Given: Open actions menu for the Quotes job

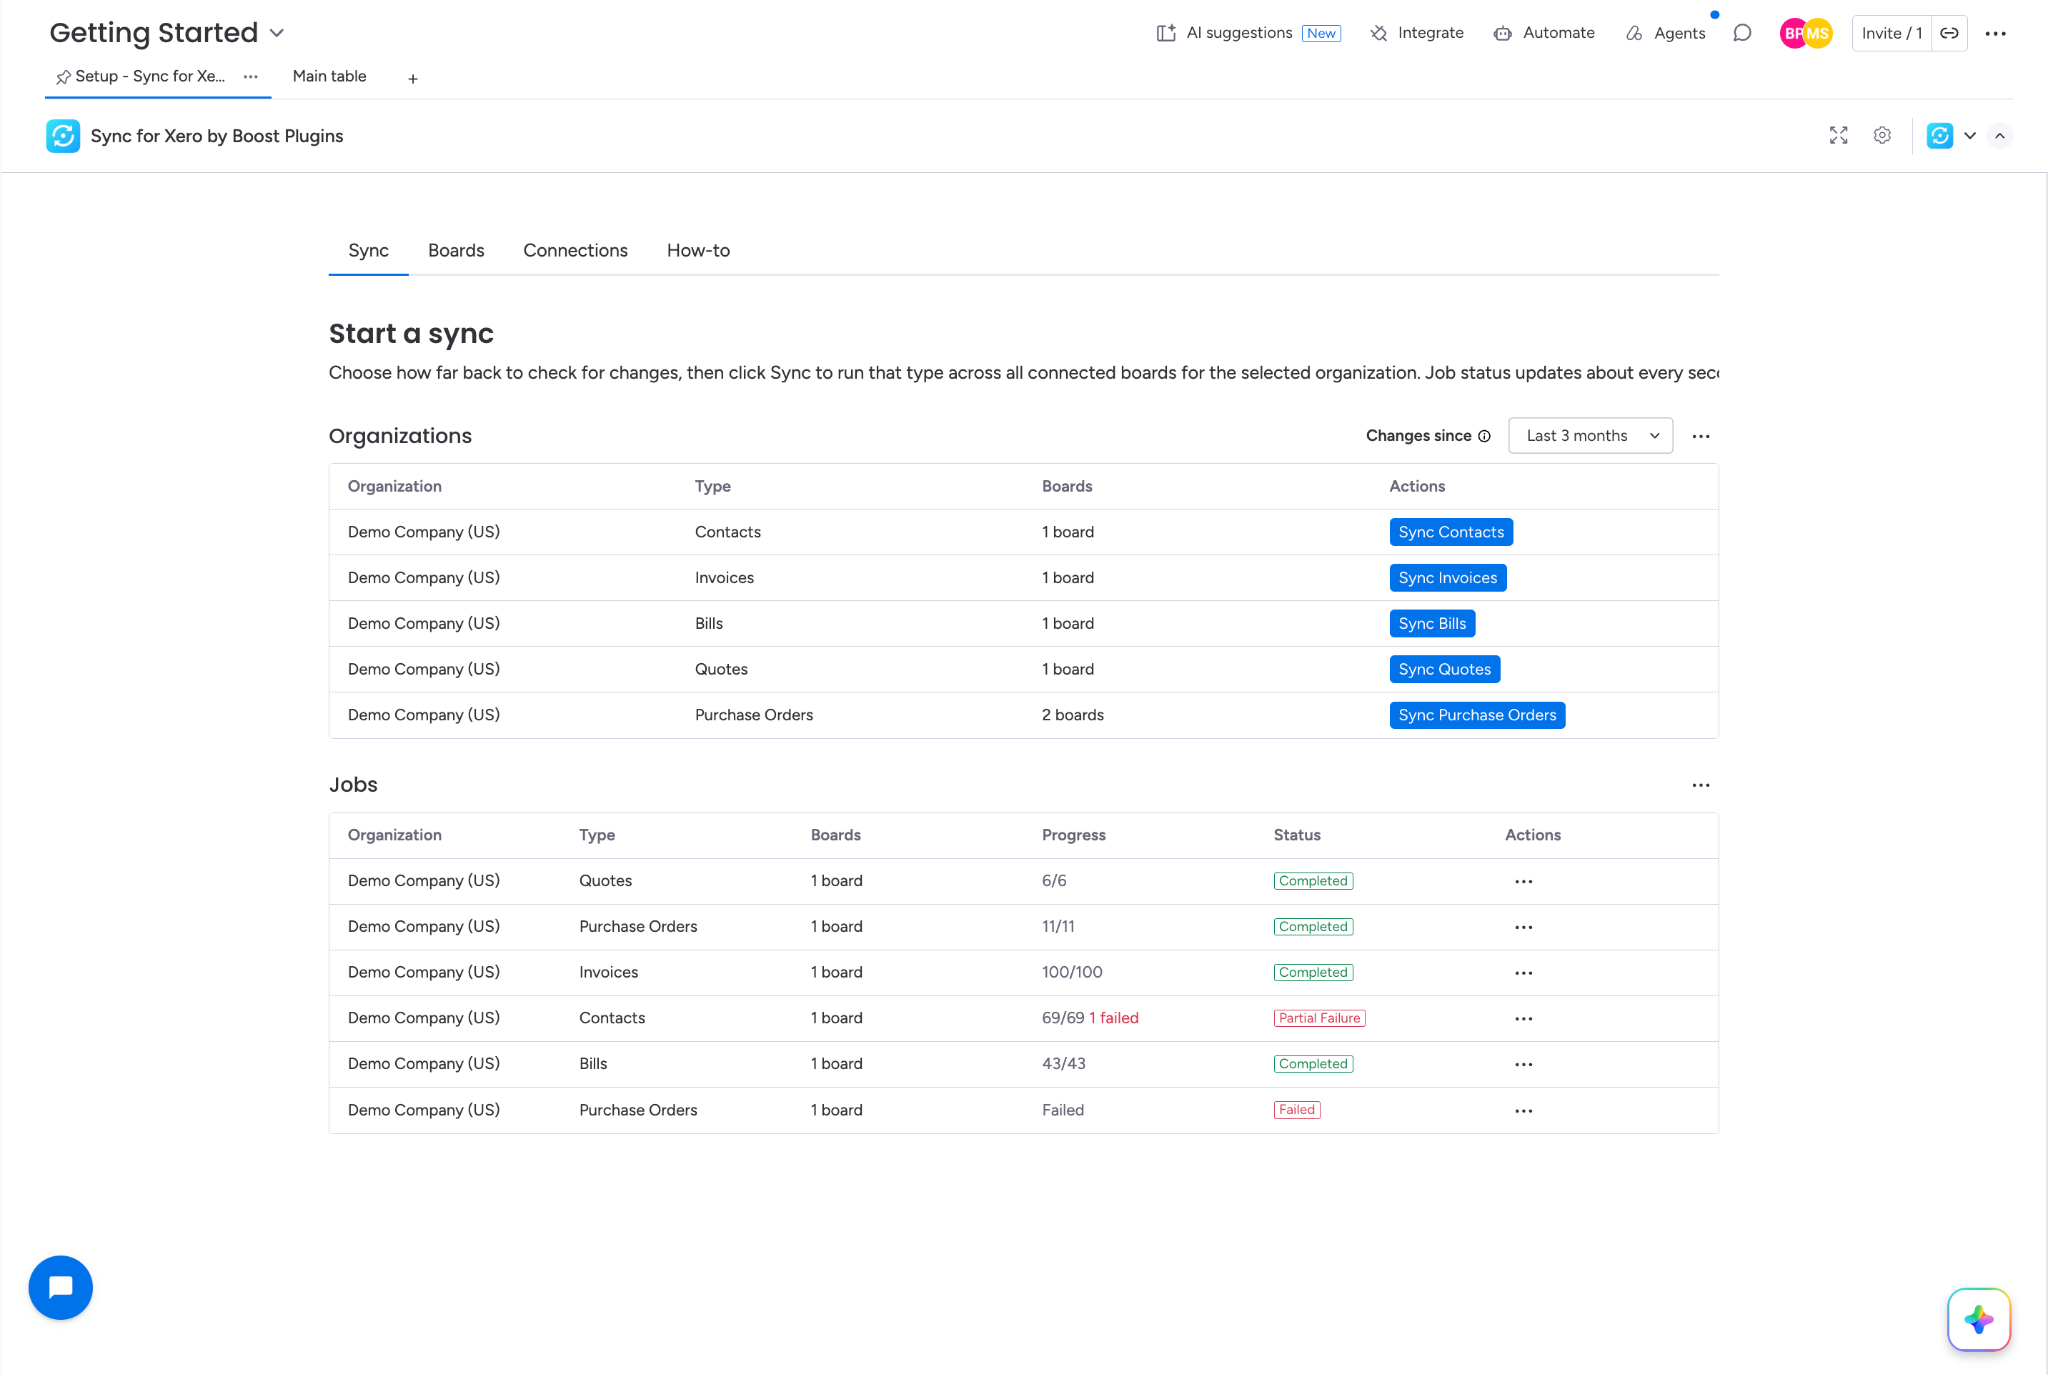Looking at the screenshot, I should pos(1523,881).
